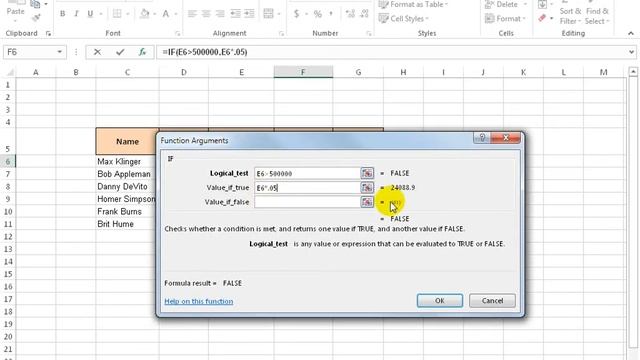Screen dimensions: 640x360
Task: Cancel formula entry with the X icon
Action: [97, 52]
